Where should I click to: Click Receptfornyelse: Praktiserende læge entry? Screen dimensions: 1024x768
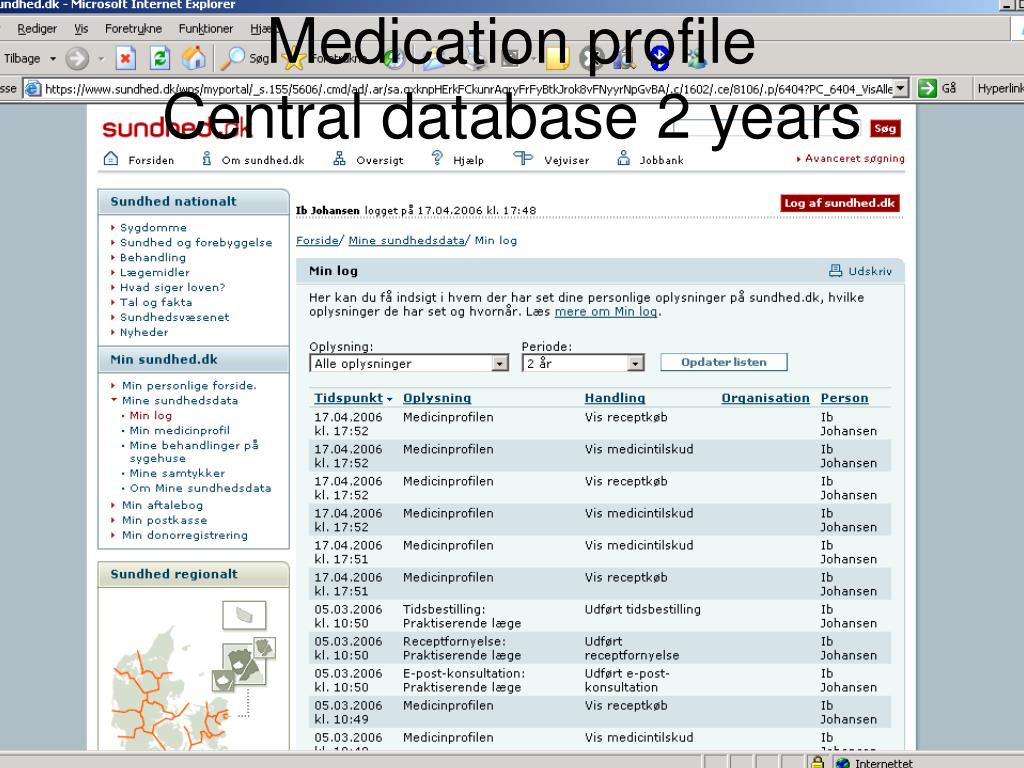(x=462, y=648)
